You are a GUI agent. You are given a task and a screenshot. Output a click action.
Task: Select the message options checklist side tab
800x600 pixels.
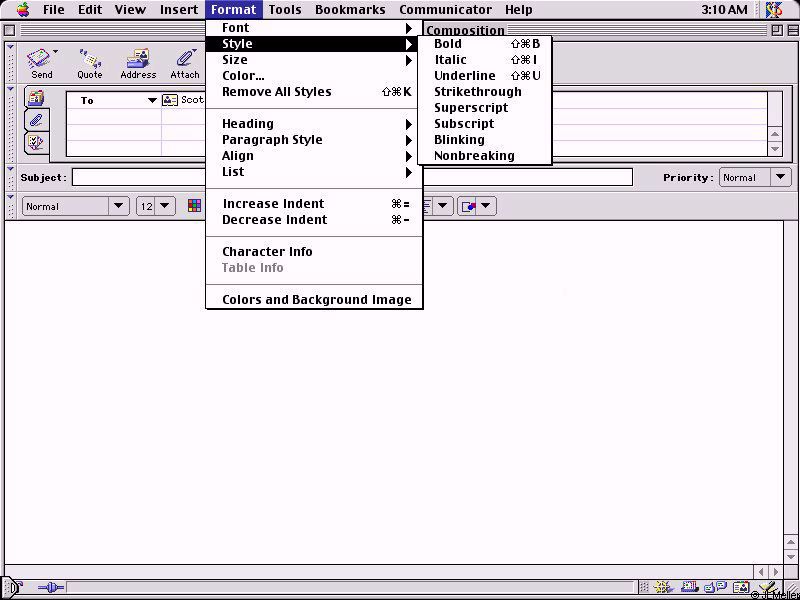click(36, 142)
